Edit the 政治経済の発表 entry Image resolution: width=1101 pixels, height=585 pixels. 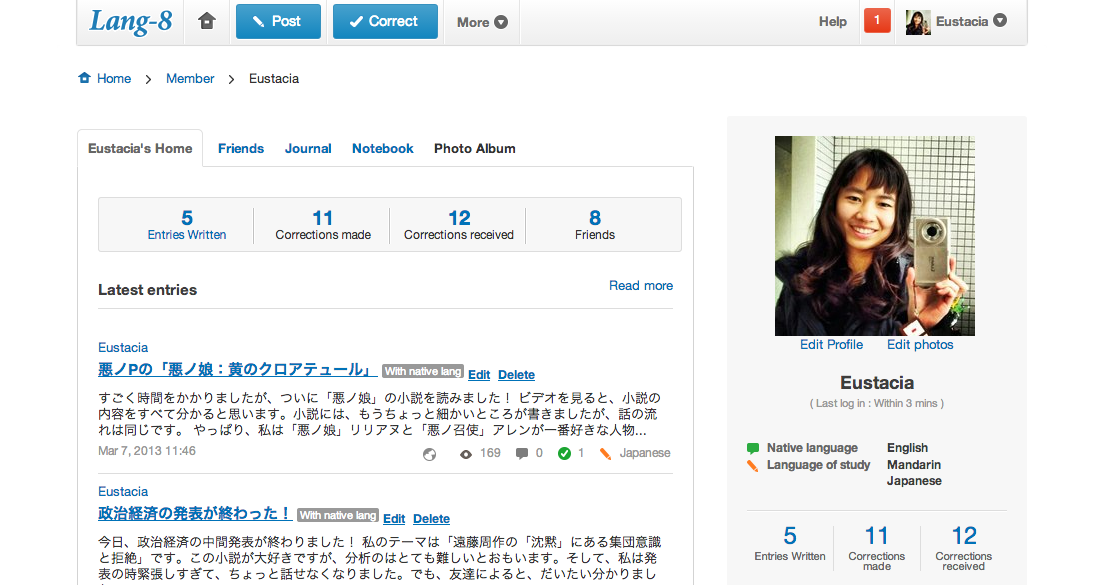394,519
